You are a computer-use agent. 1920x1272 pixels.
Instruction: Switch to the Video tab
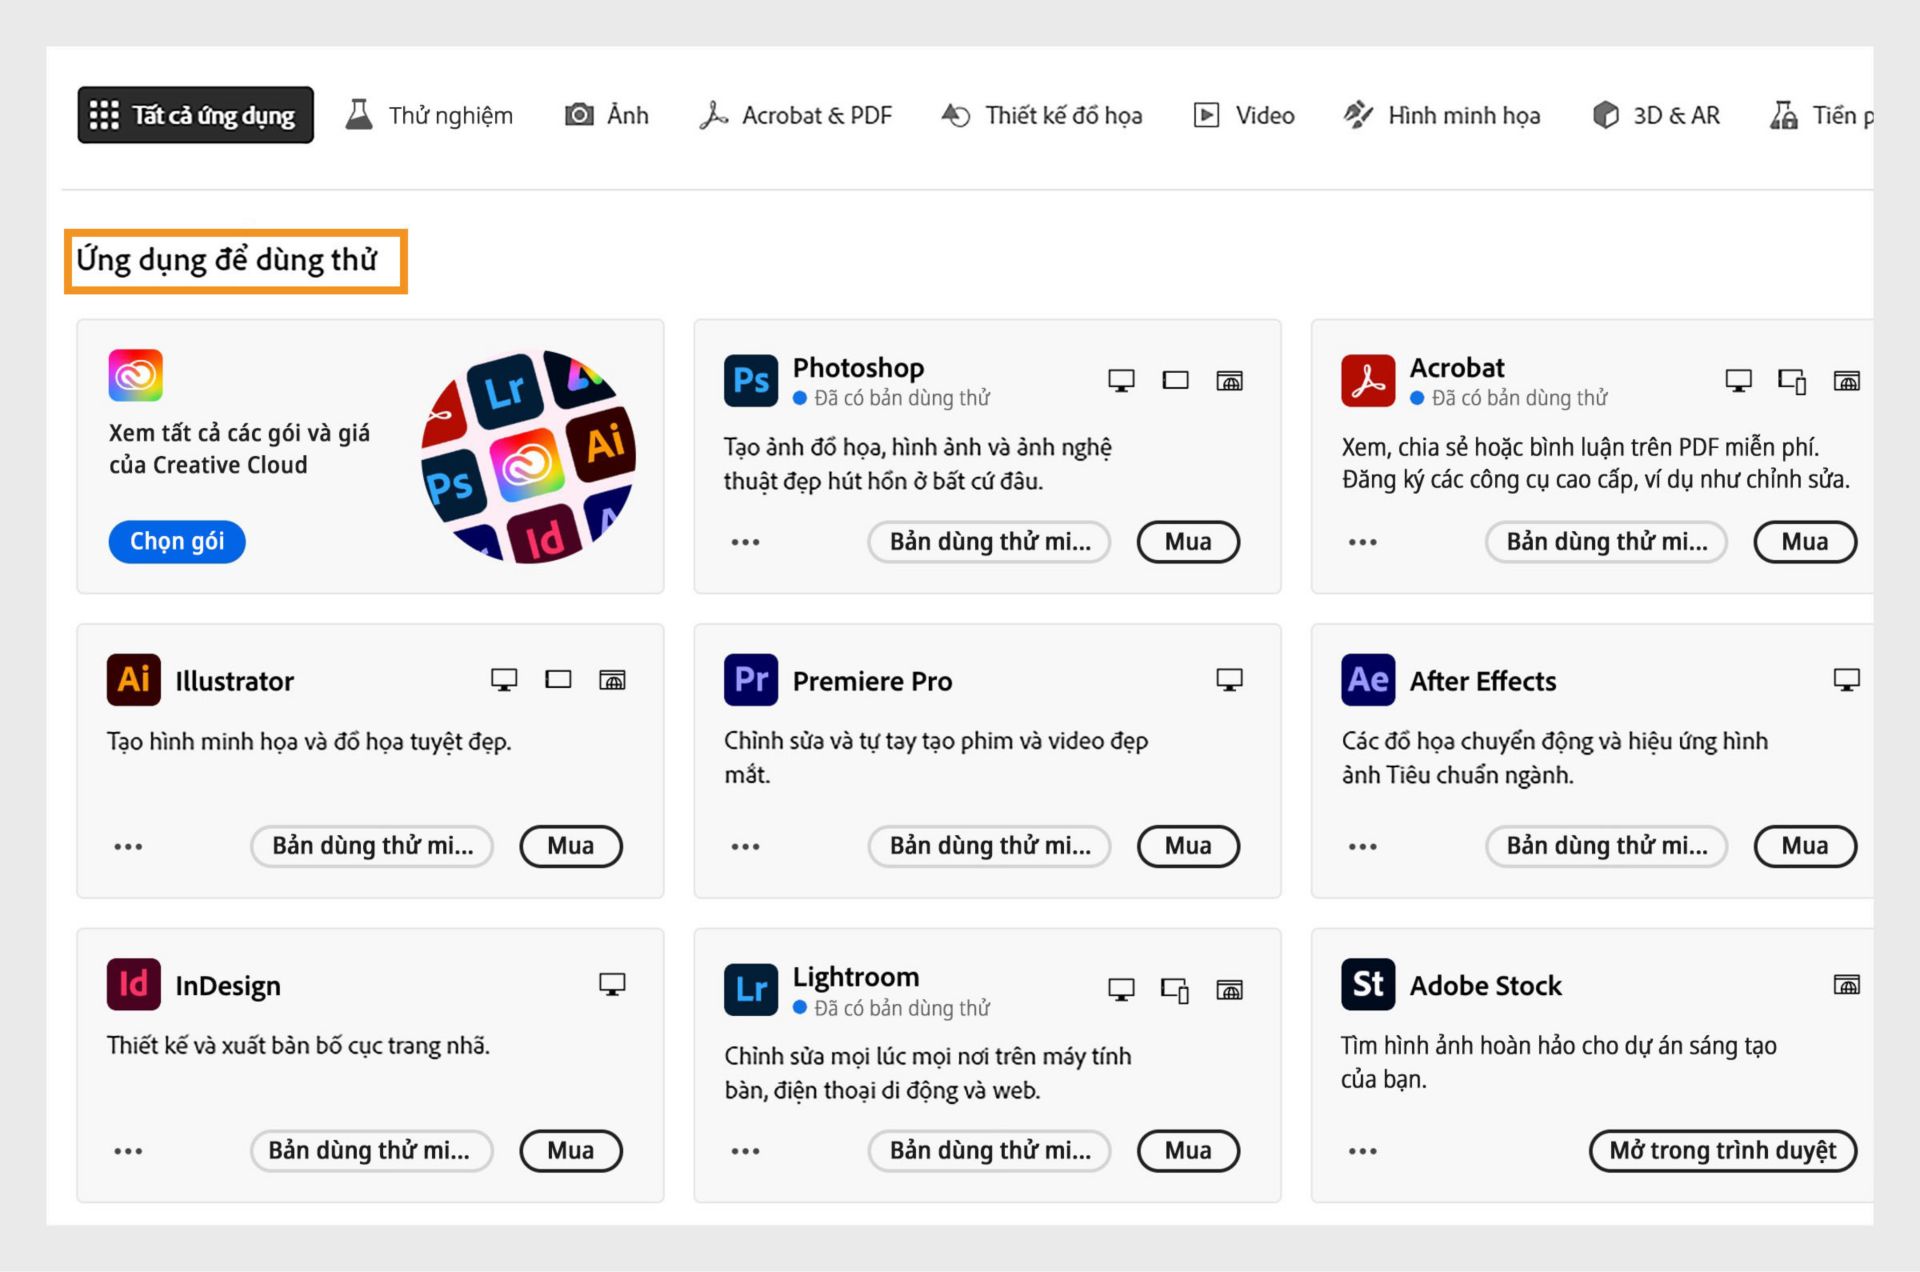click(x=1244, y=115)
